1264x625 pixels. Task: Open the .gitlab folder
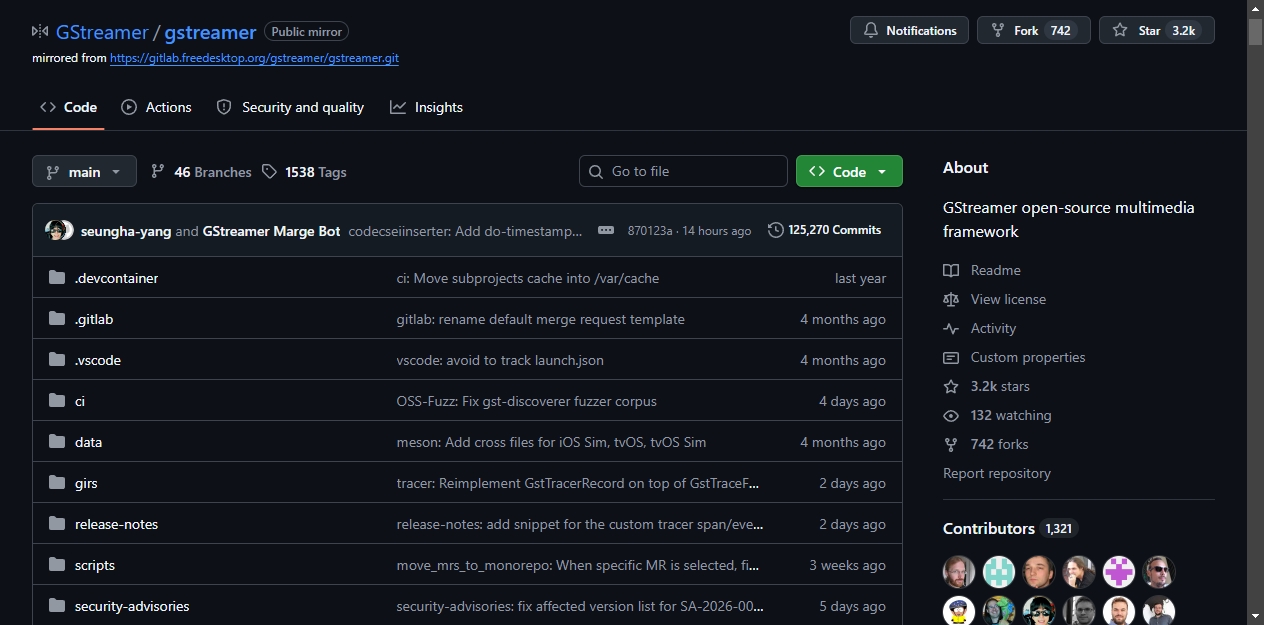(x=94, y=319)
